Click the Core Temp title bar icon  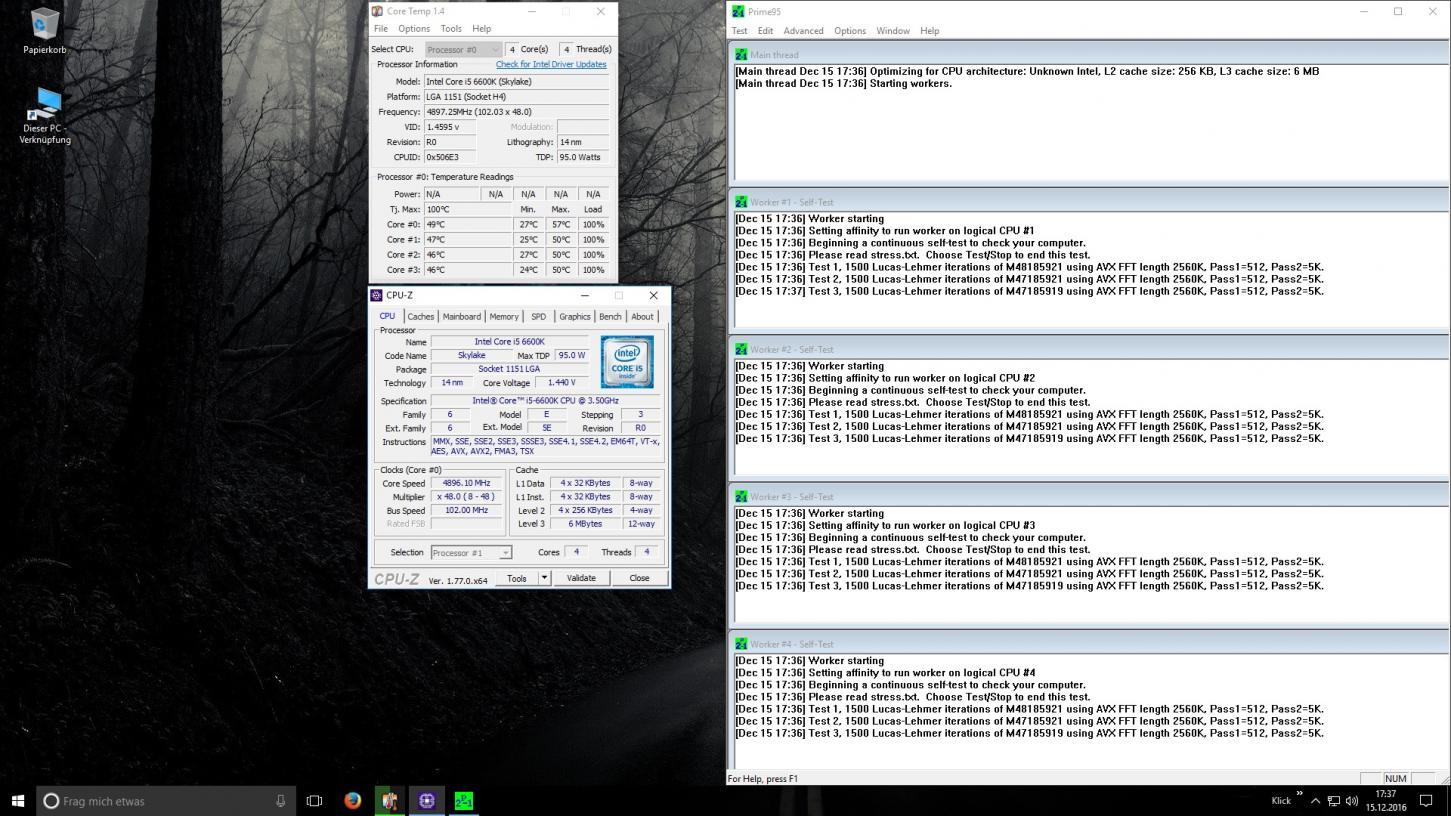(x=377, y=11)
